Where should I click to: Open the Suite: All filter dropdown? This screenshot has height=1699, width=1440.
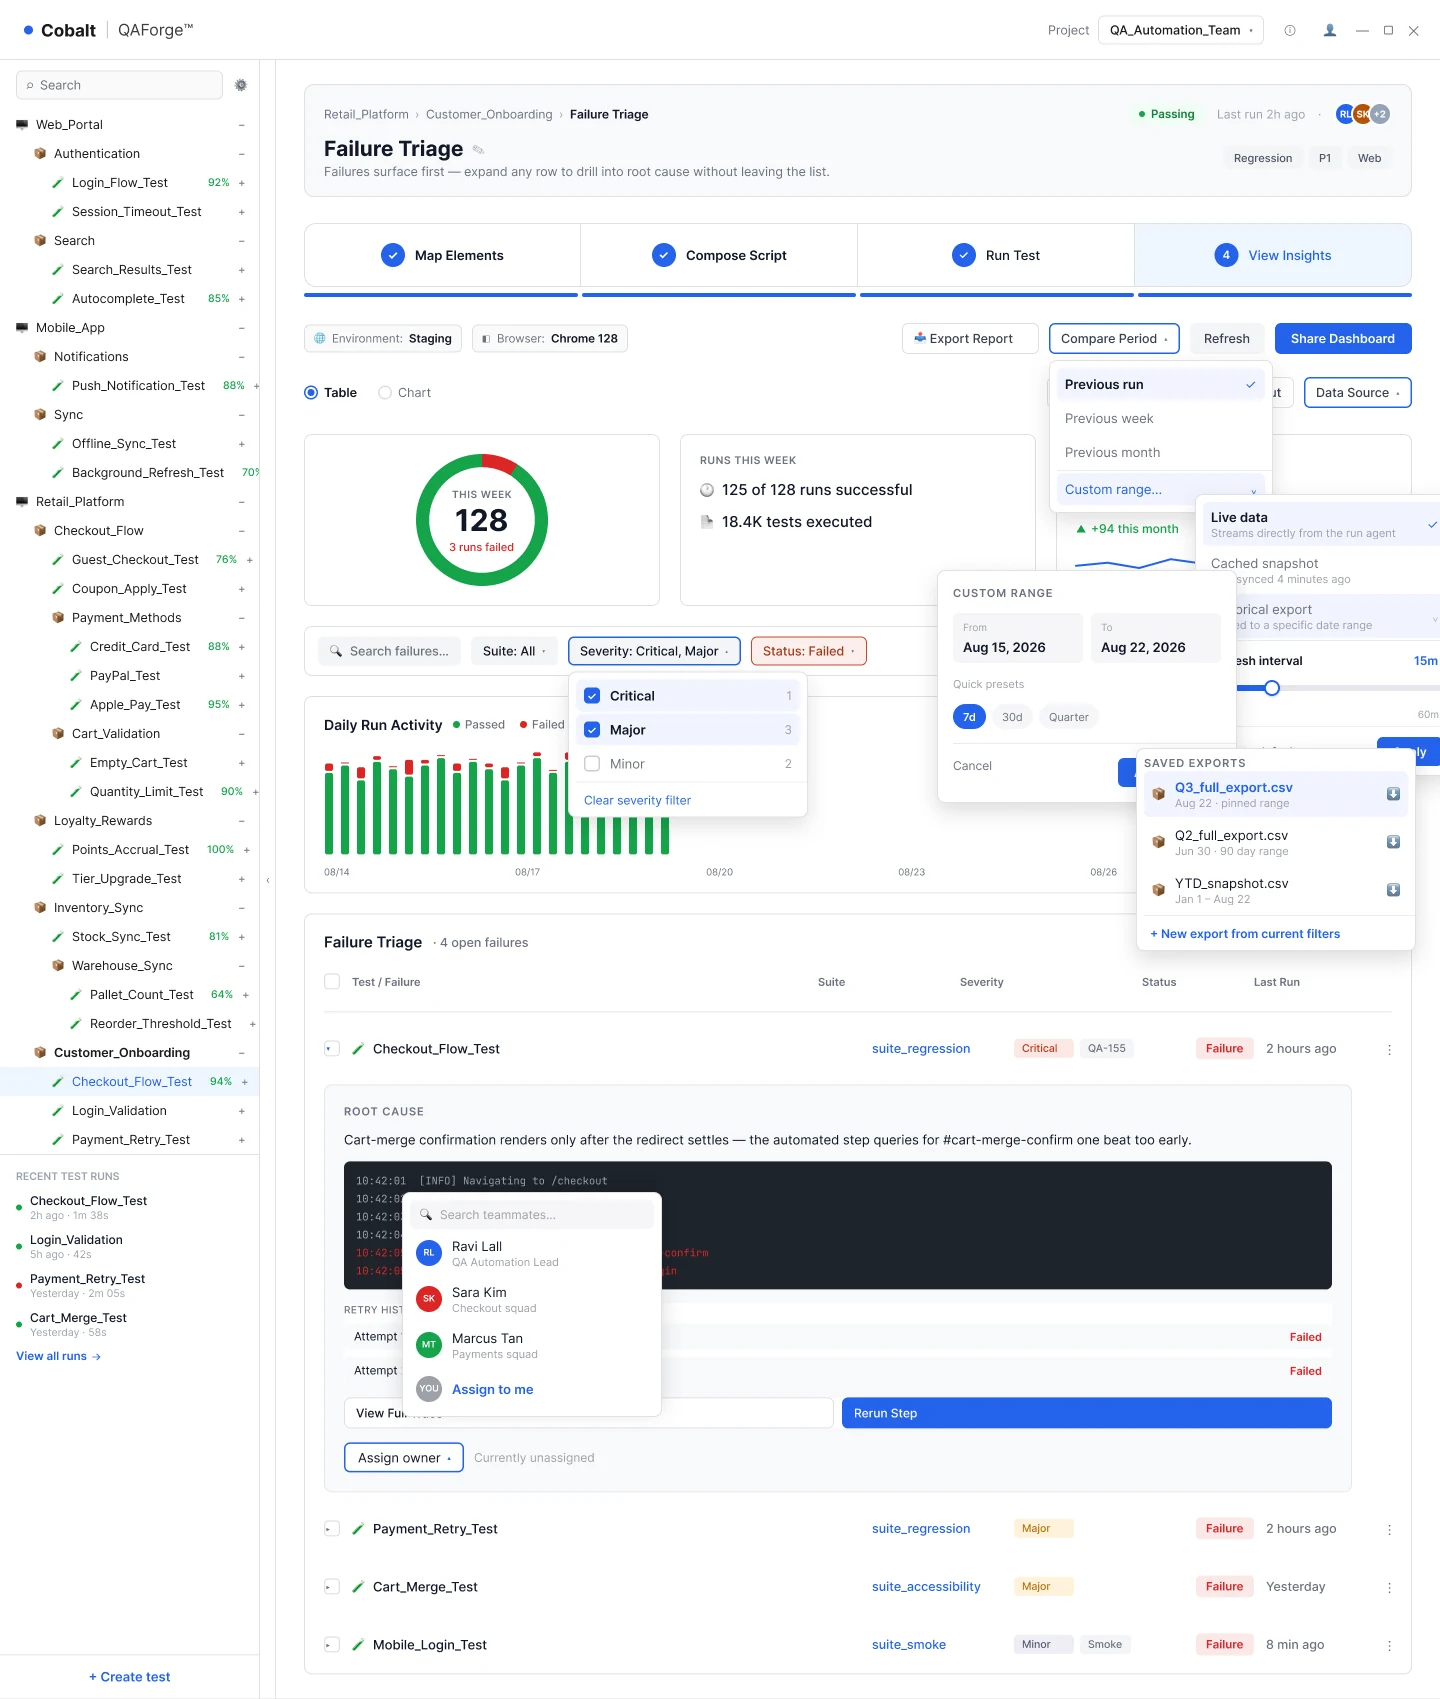[514, 651]
